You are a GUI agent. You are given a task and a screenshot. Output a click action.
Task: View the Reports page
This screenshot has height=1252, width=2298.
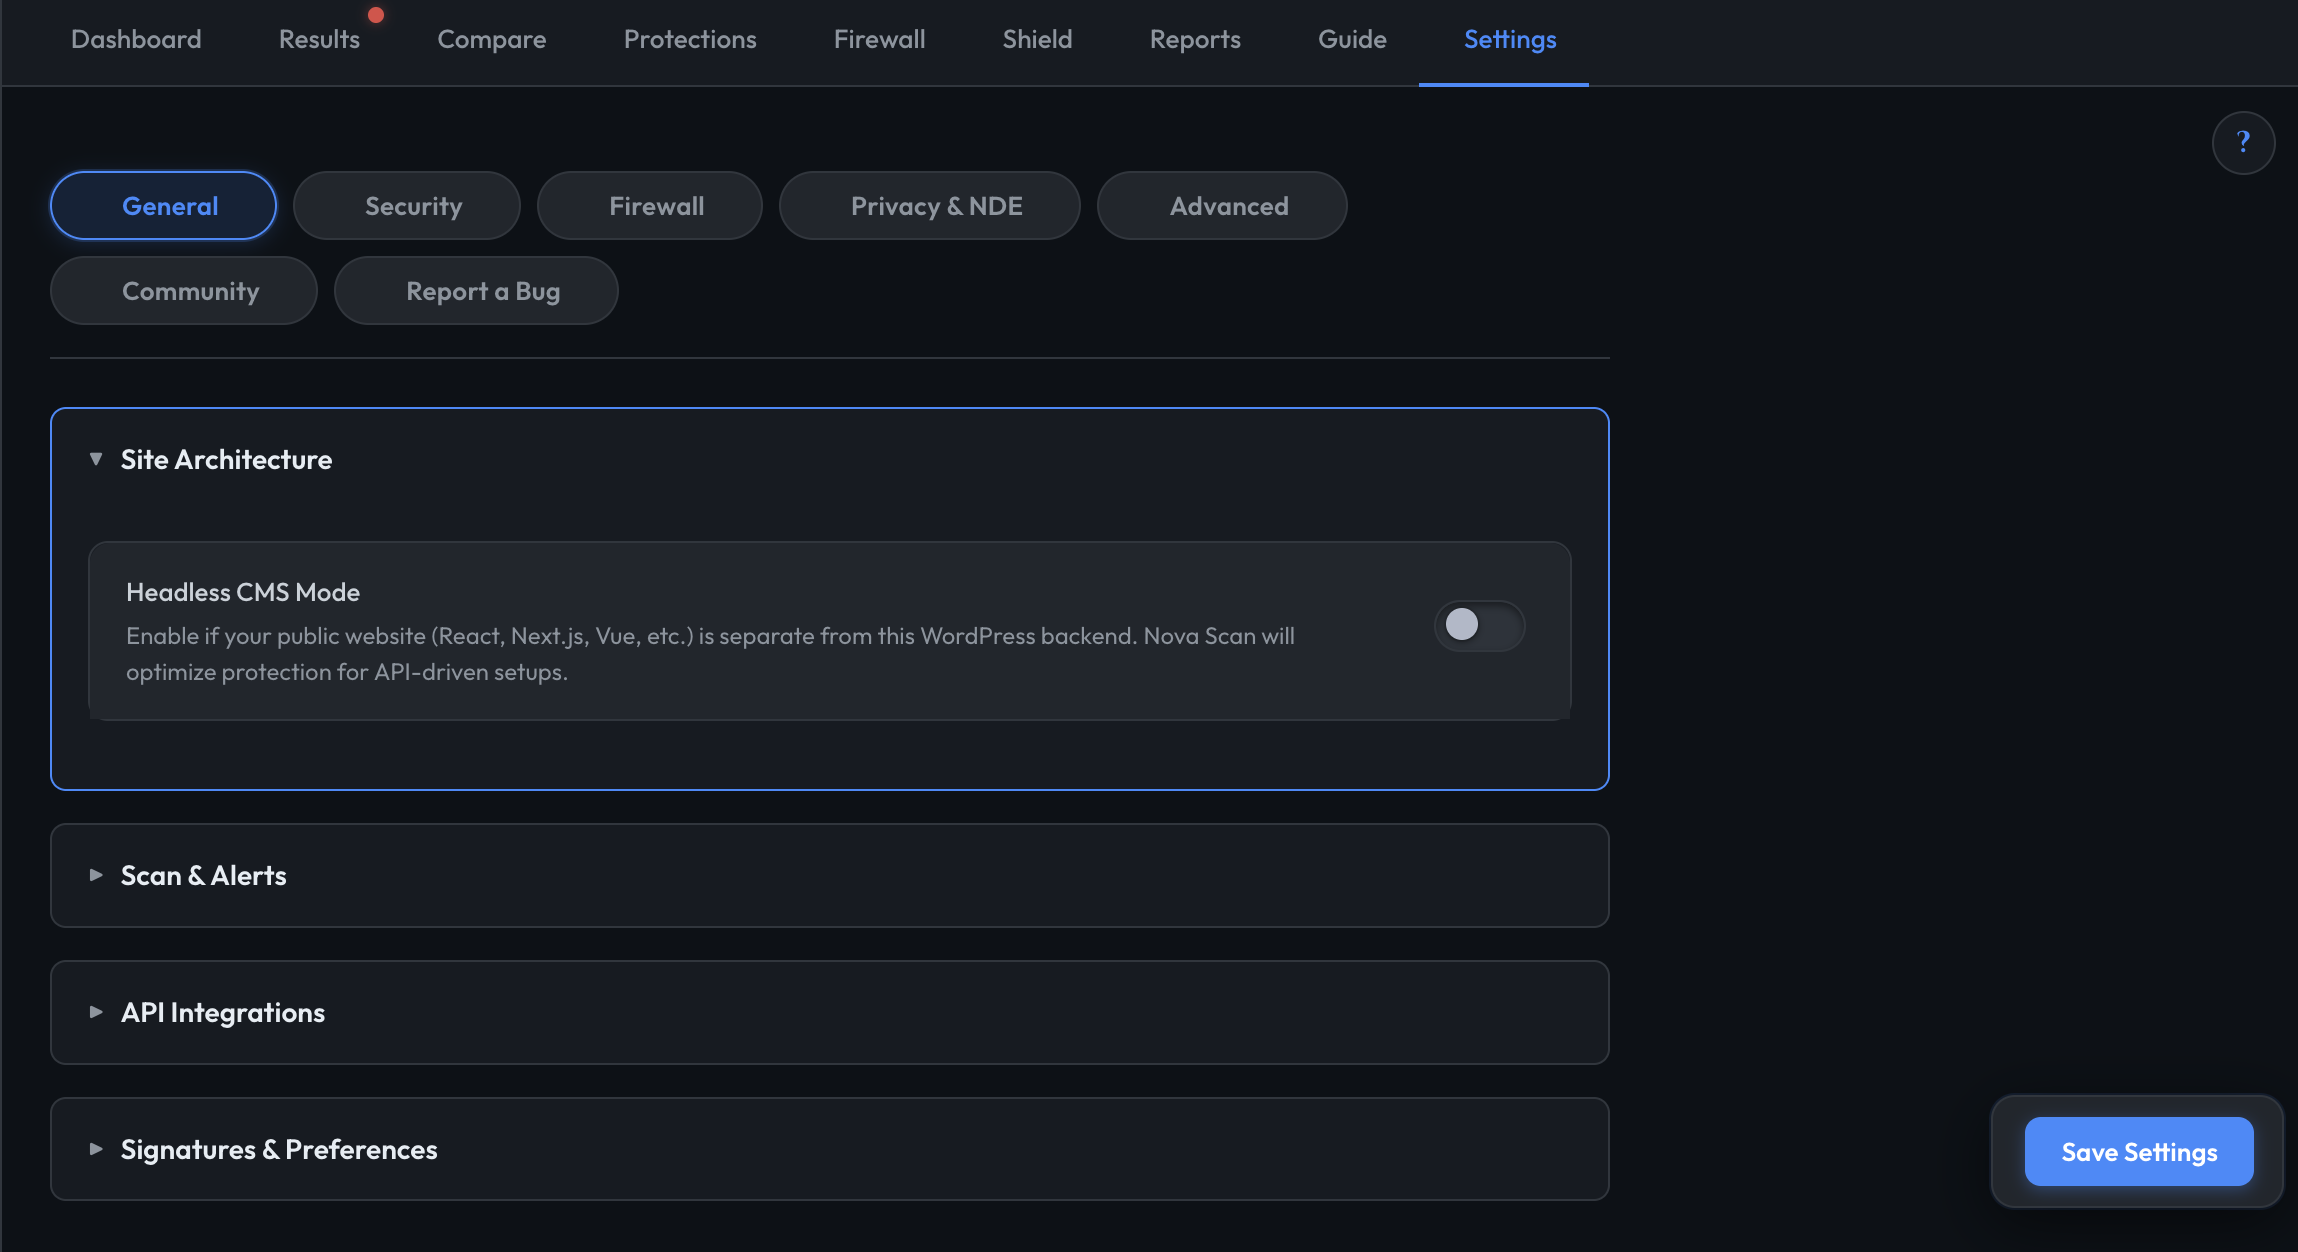coord(1195,39)
